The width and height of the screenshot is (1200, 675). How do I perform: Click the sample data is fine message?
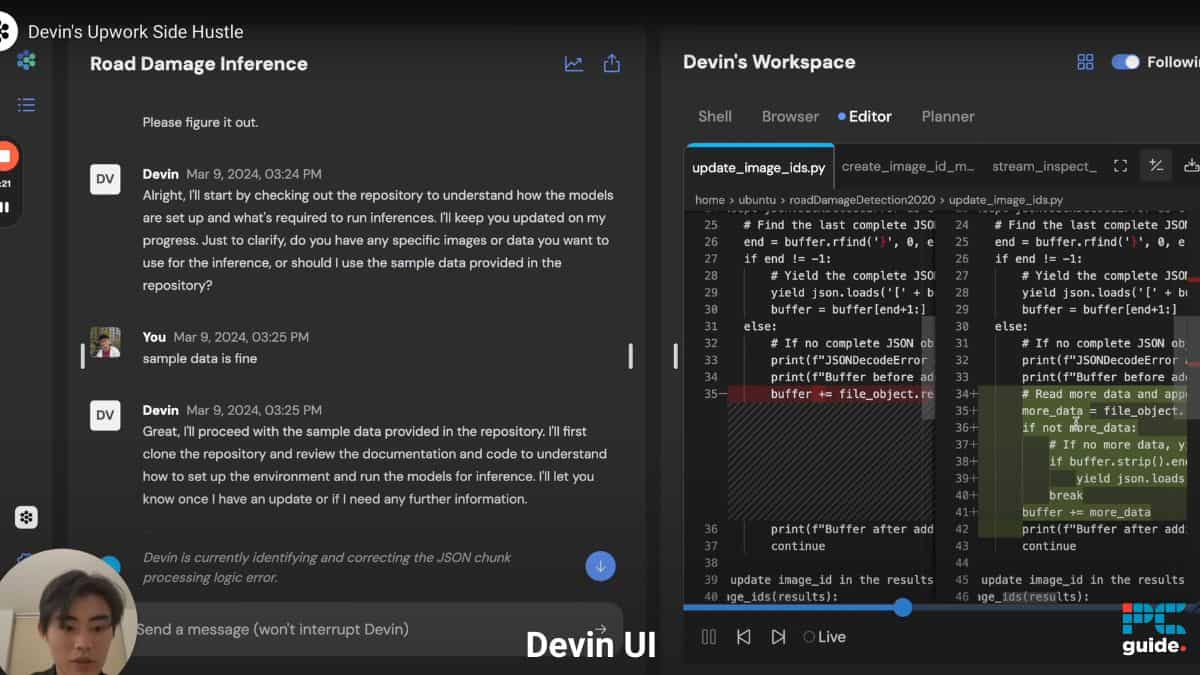(x=200, y=358)
